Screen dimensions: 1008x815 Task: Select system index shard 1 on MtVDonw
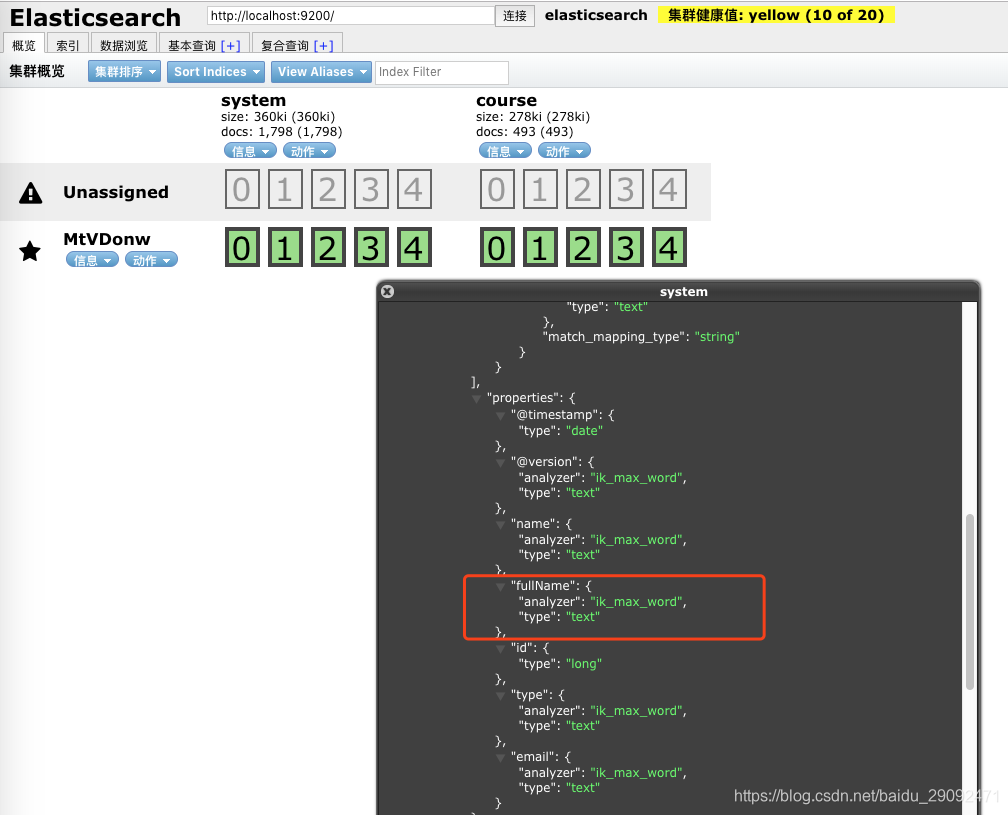pyautogui.click(x=285, y=247)
